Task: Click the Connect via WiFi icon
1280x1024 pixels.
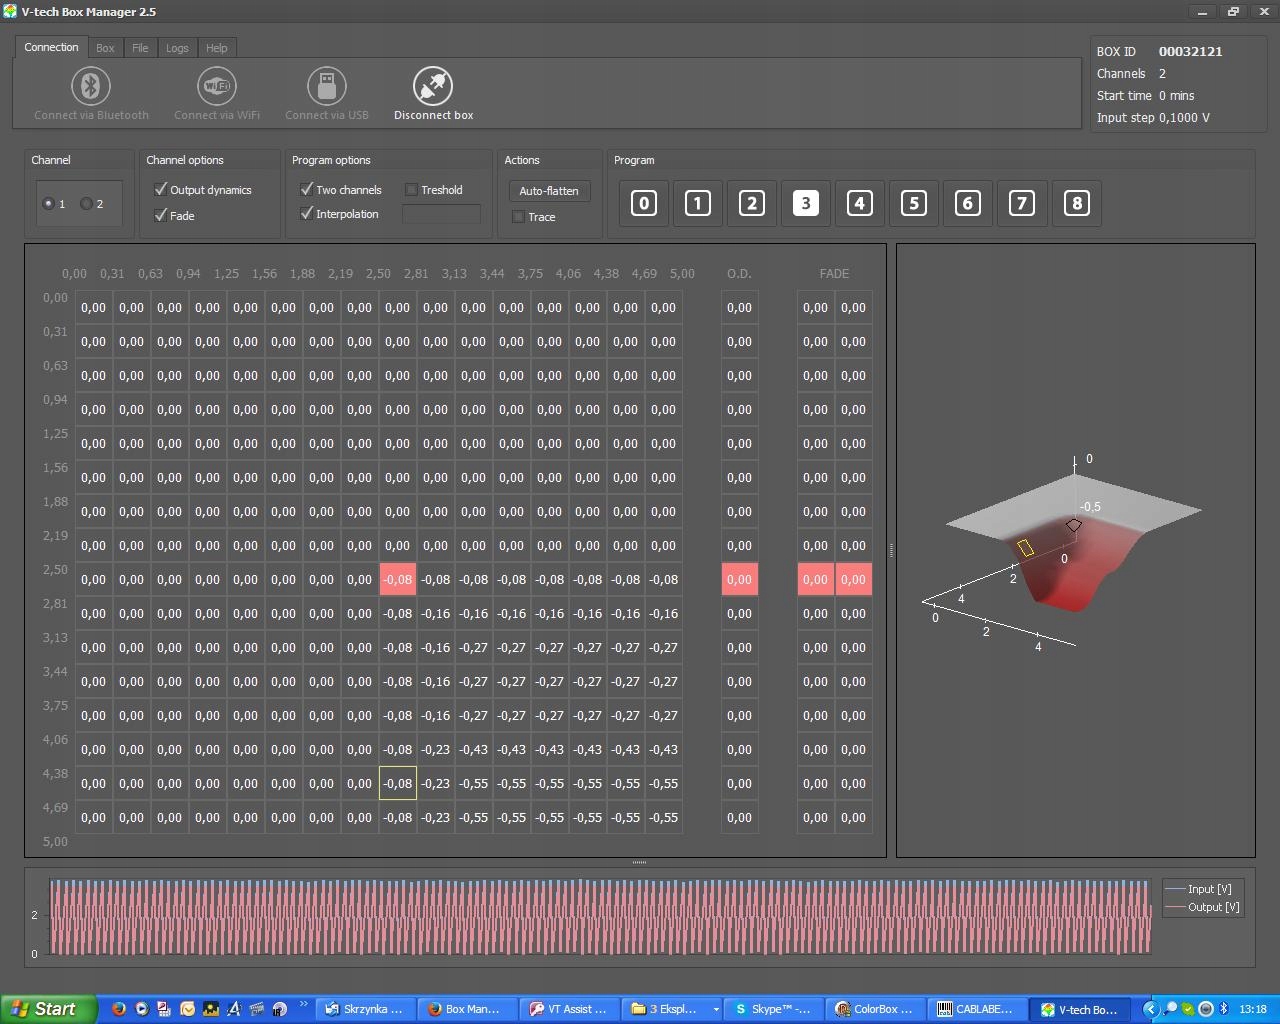Action: (216, 87)
